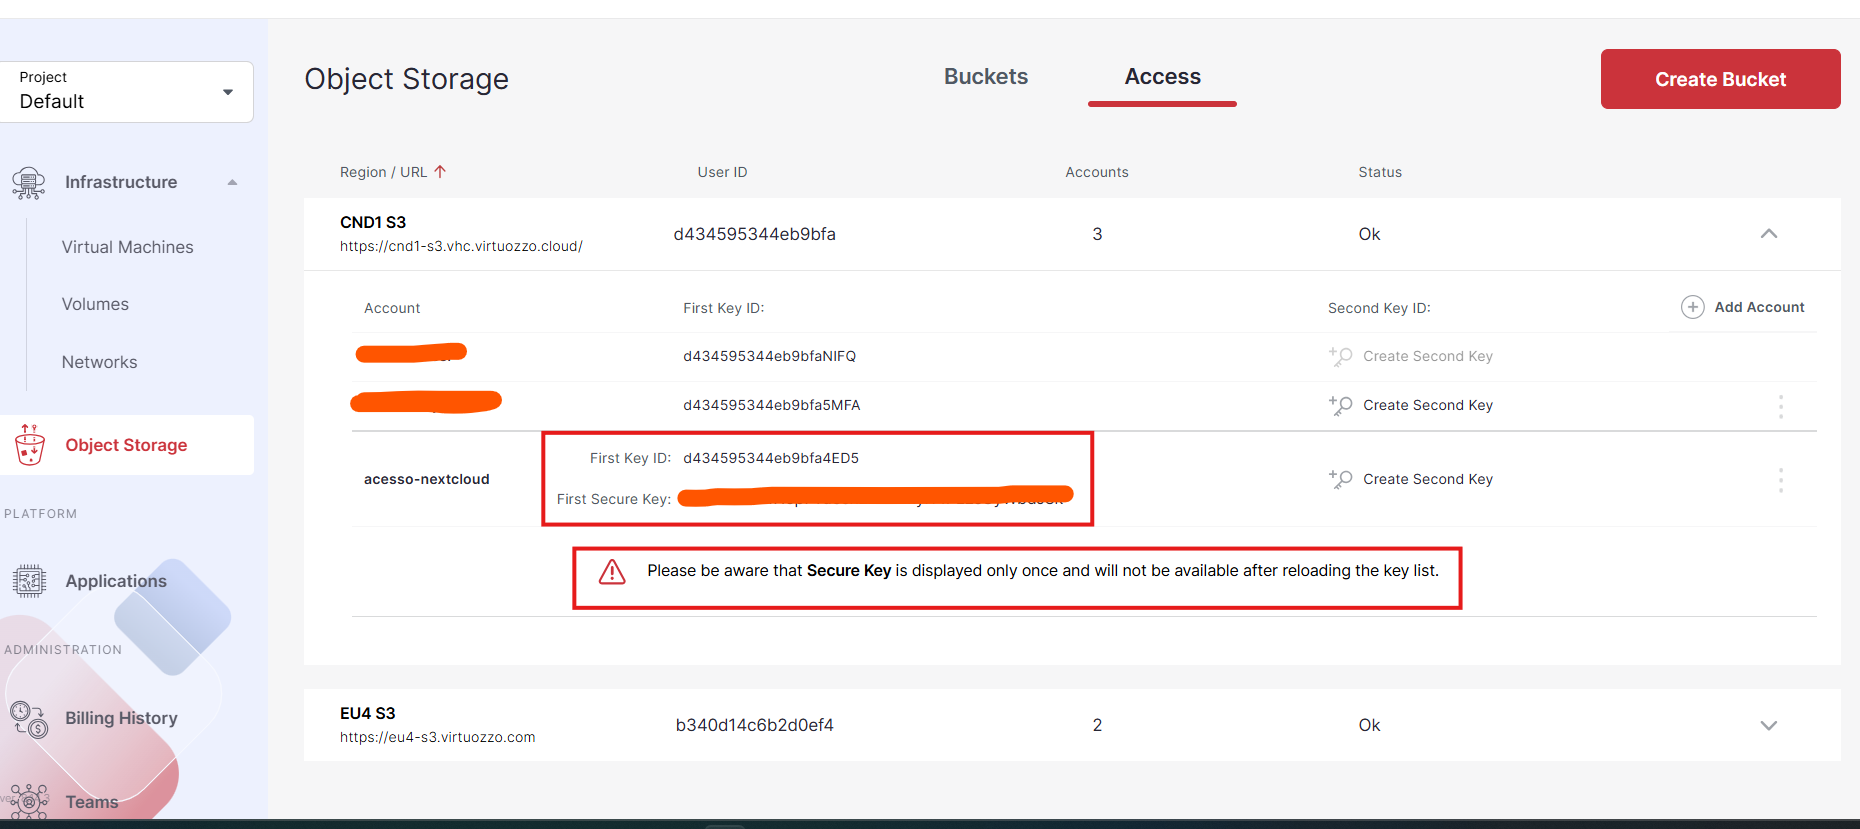Click CND1 S3 URL text
Image resolution: width=1860 pixels, height=829 pixels.
(461, 246)
